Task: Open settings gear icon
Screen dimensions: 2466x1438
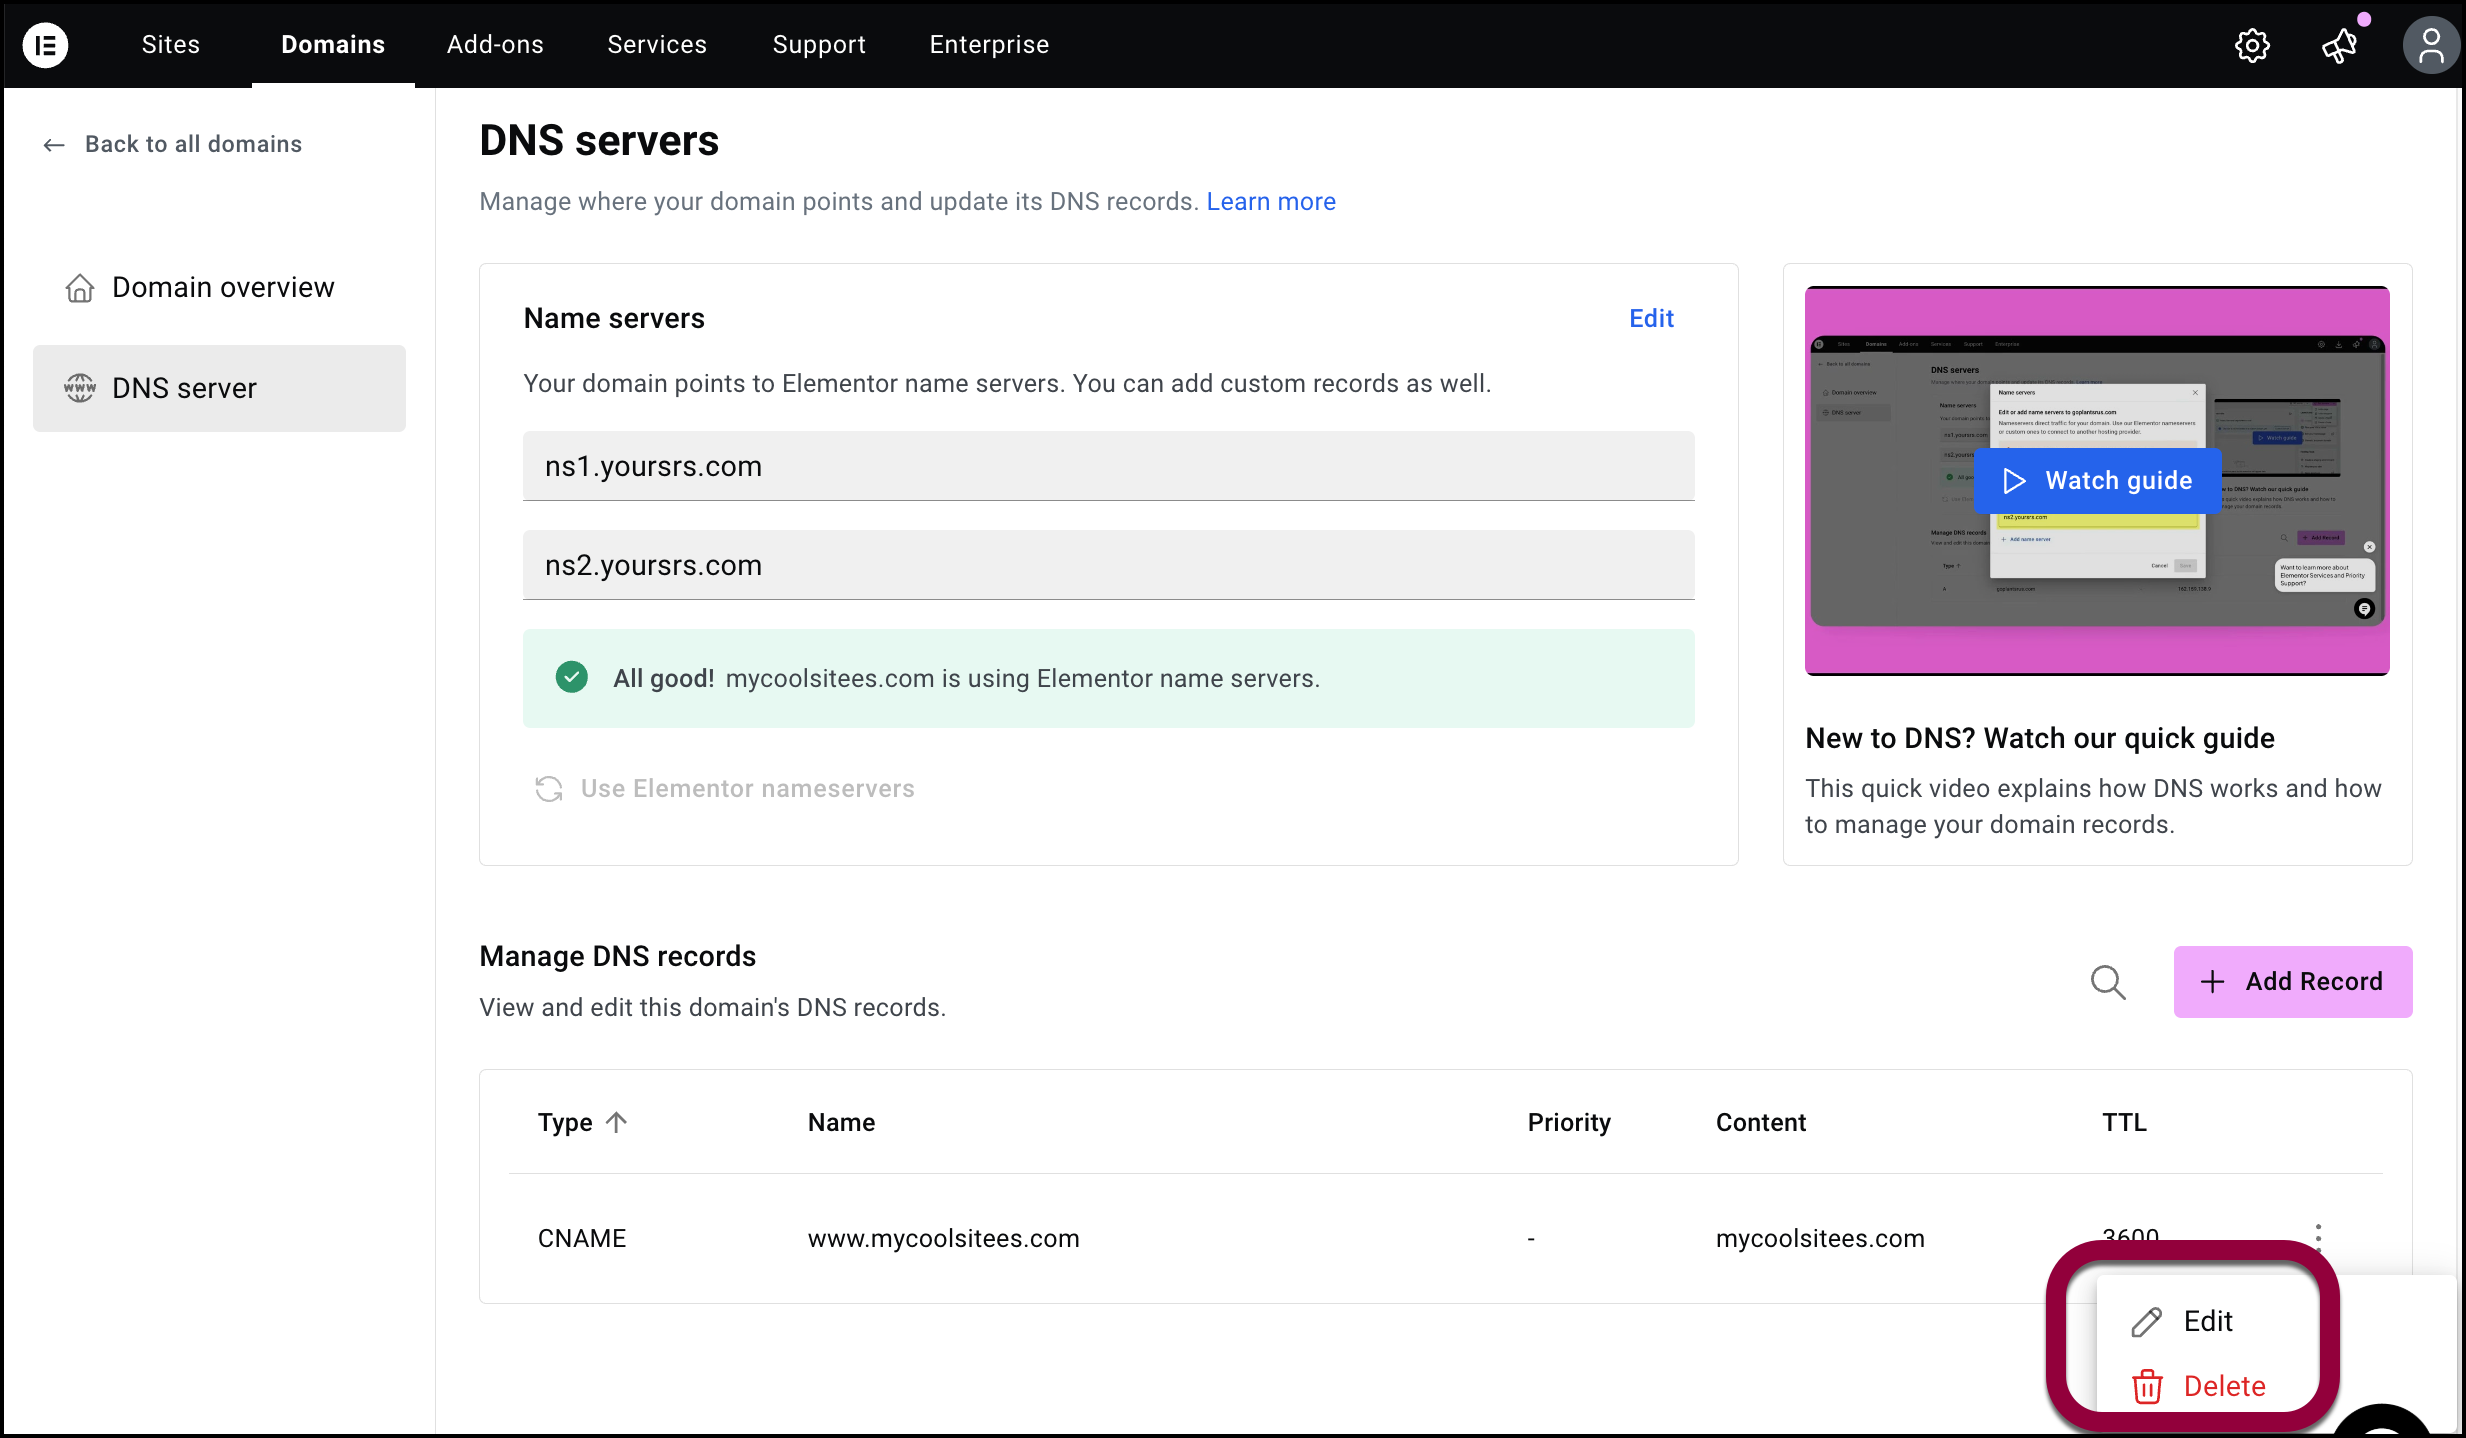Action: [x=2252, y=45]
